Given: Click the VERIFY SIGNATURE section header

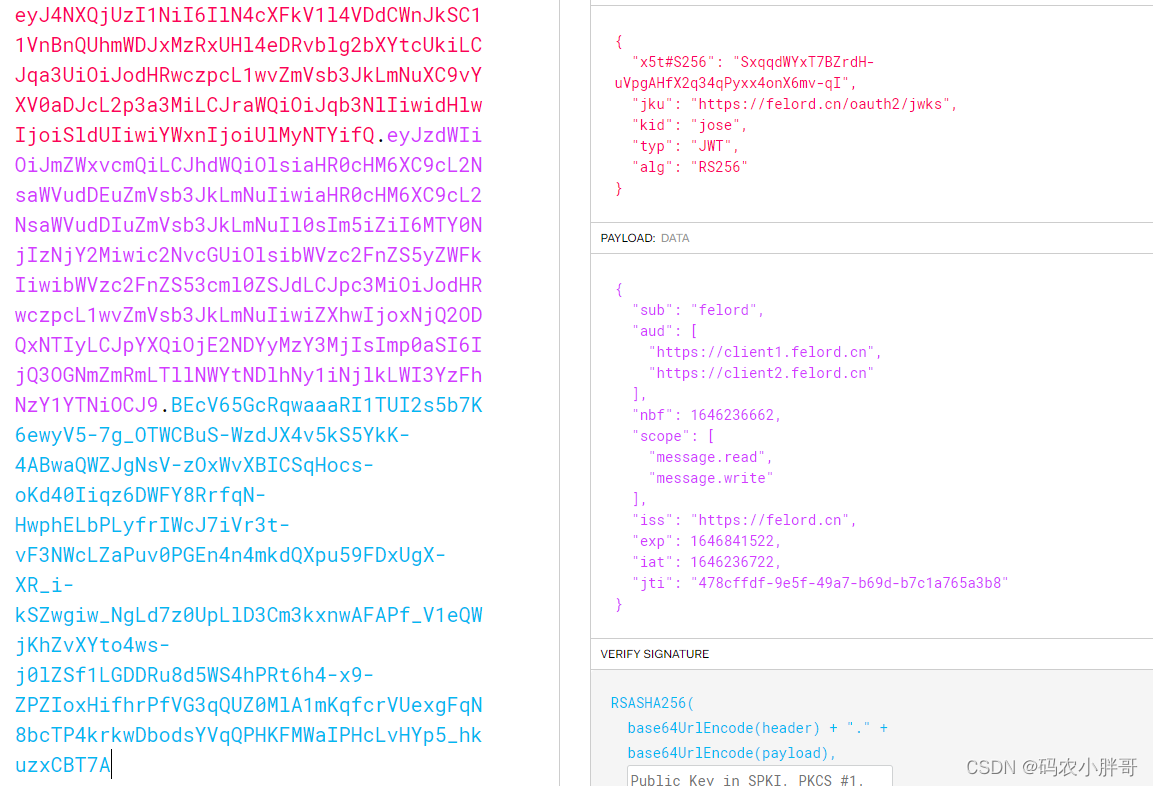Looking at the screenshot, I should 653,654.
